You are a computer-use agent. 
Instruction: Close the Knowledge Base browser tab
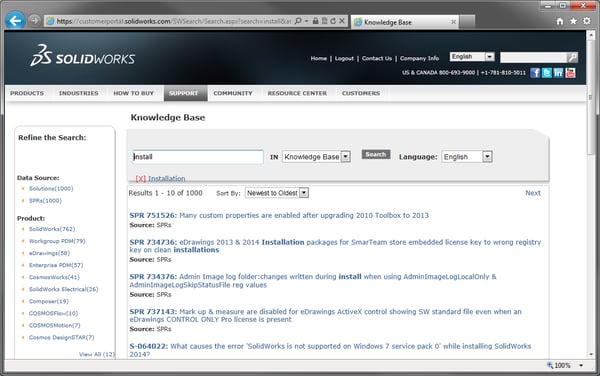(x=453, y=22)
